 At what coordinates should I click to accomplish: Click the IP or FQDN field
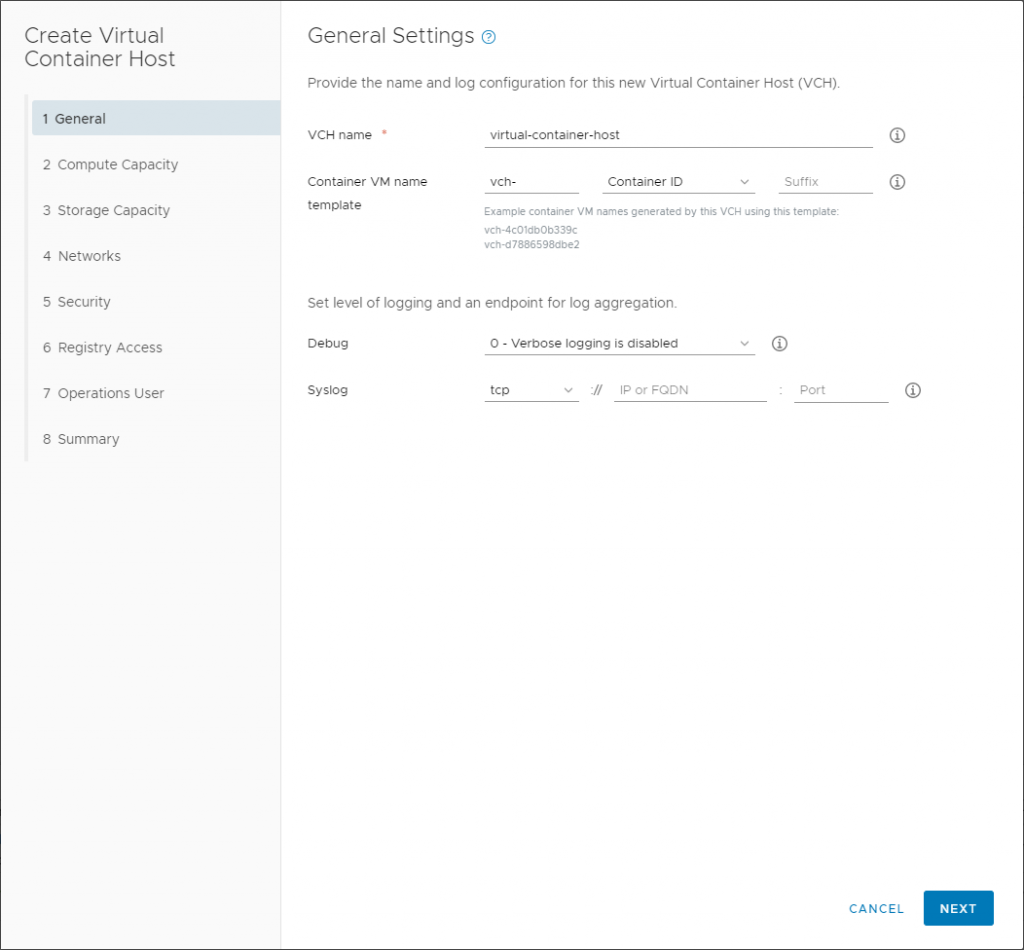689,389
